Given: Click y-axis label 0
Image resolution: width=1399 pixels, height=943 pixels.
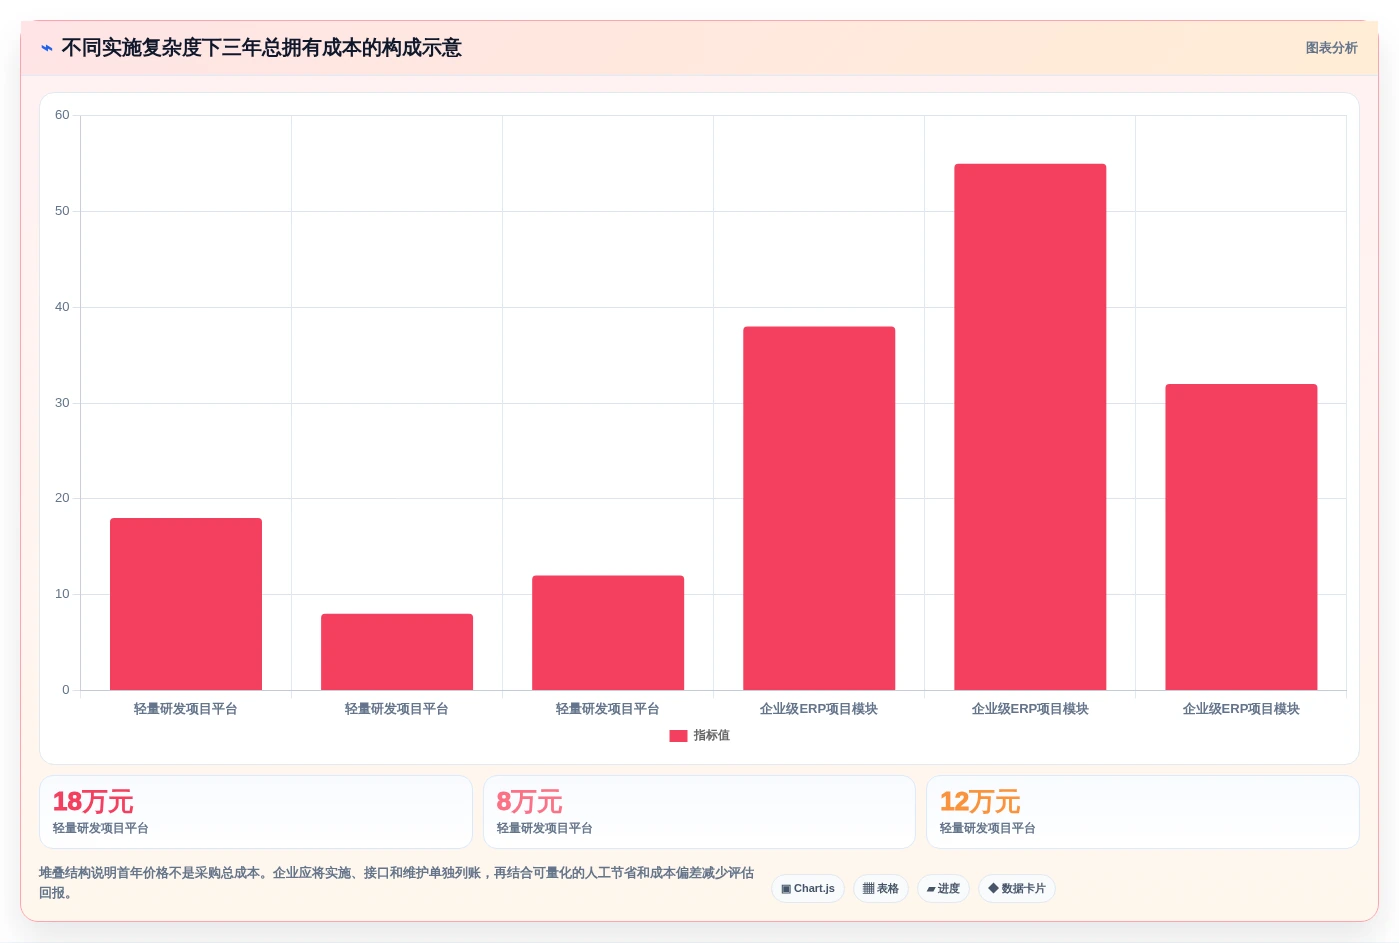Looking at the screenshot, I should (66, 690).
